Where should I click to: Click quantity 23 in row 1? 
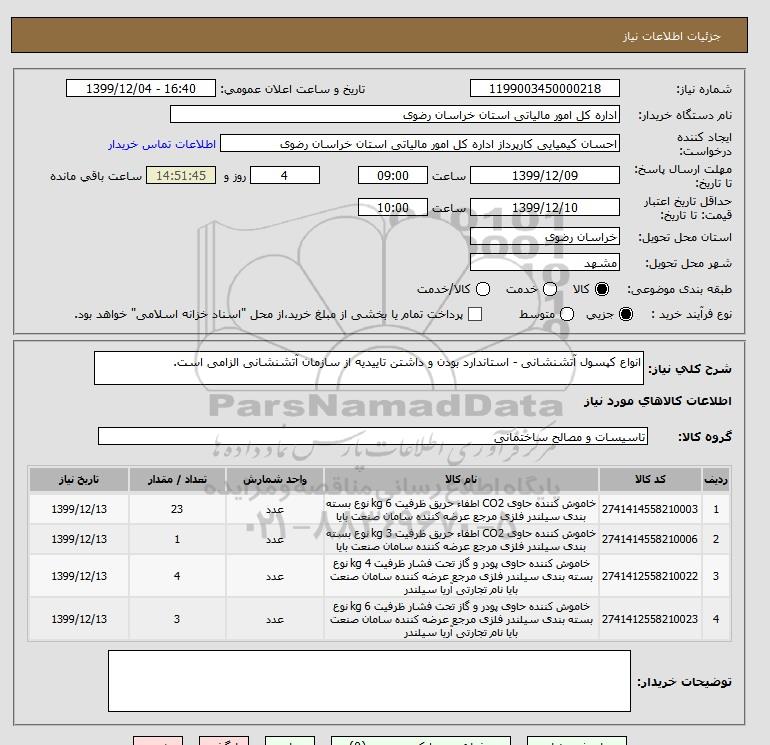pos(177,509)
